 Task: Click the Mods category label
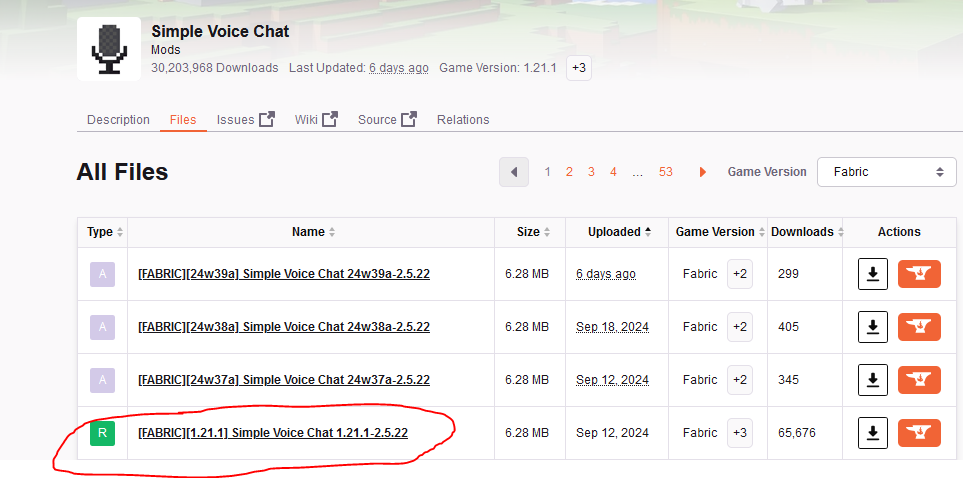click(166, 50)
